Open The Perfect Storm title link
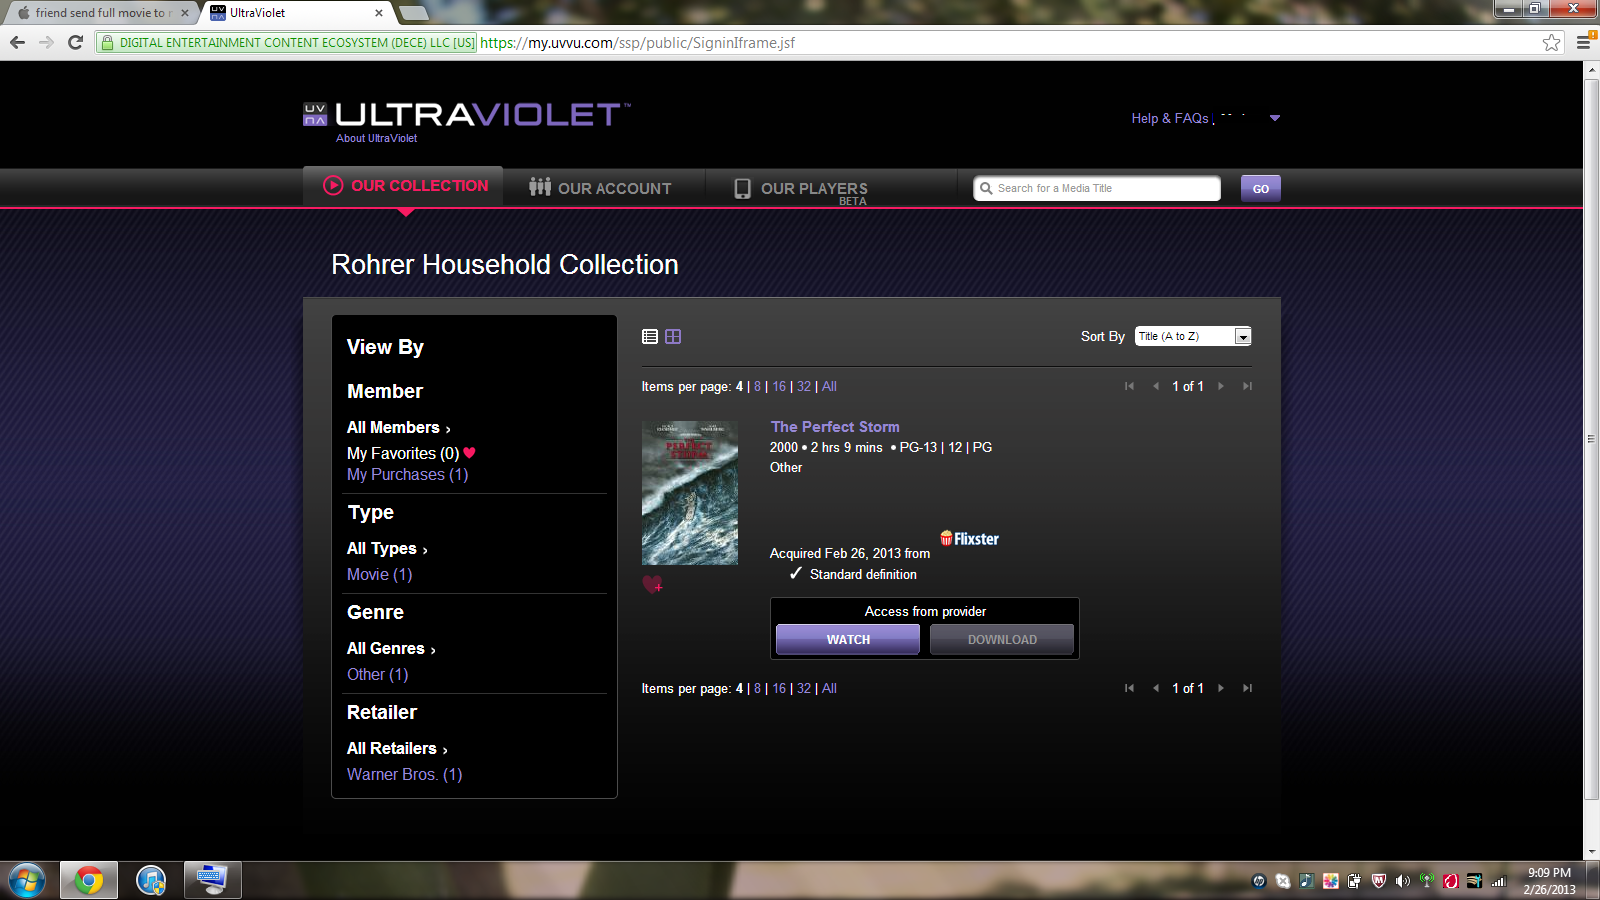1600x900 pixels. [835, 427]
